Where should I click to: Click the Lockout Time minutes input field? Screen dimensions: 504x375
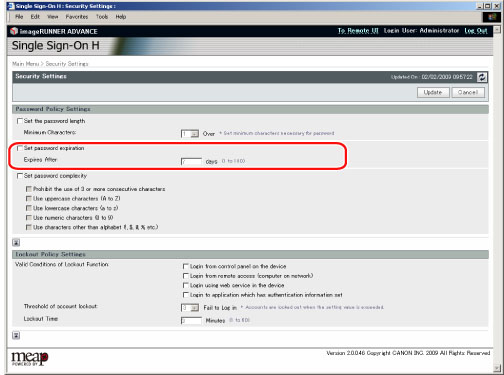pos(191,321)
